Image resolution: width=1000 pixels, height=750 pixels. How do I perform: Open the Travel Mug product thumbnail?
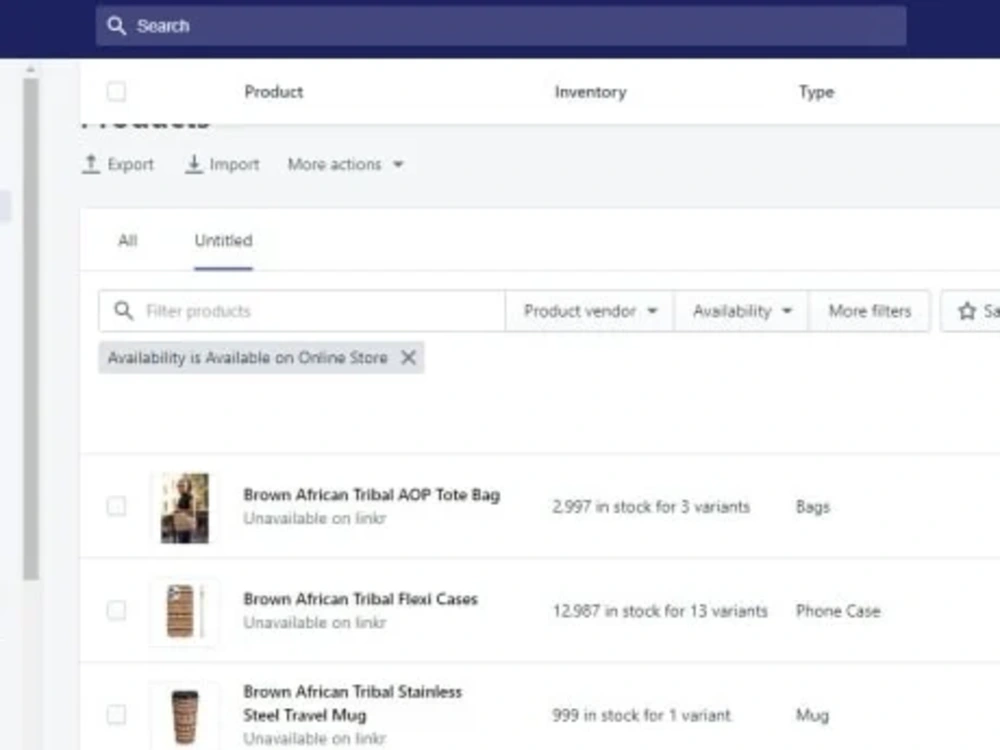184,716
